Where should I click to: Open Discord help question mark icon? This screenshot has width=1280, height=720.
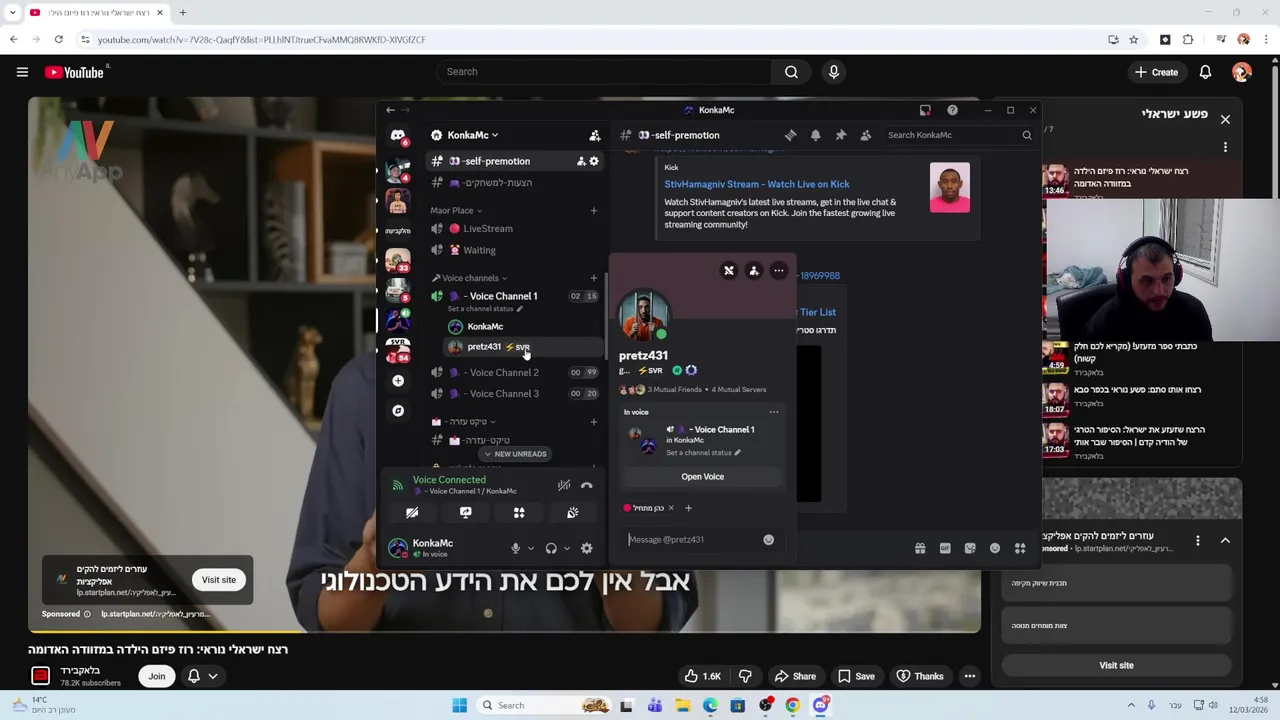click(x=952, y=110)
